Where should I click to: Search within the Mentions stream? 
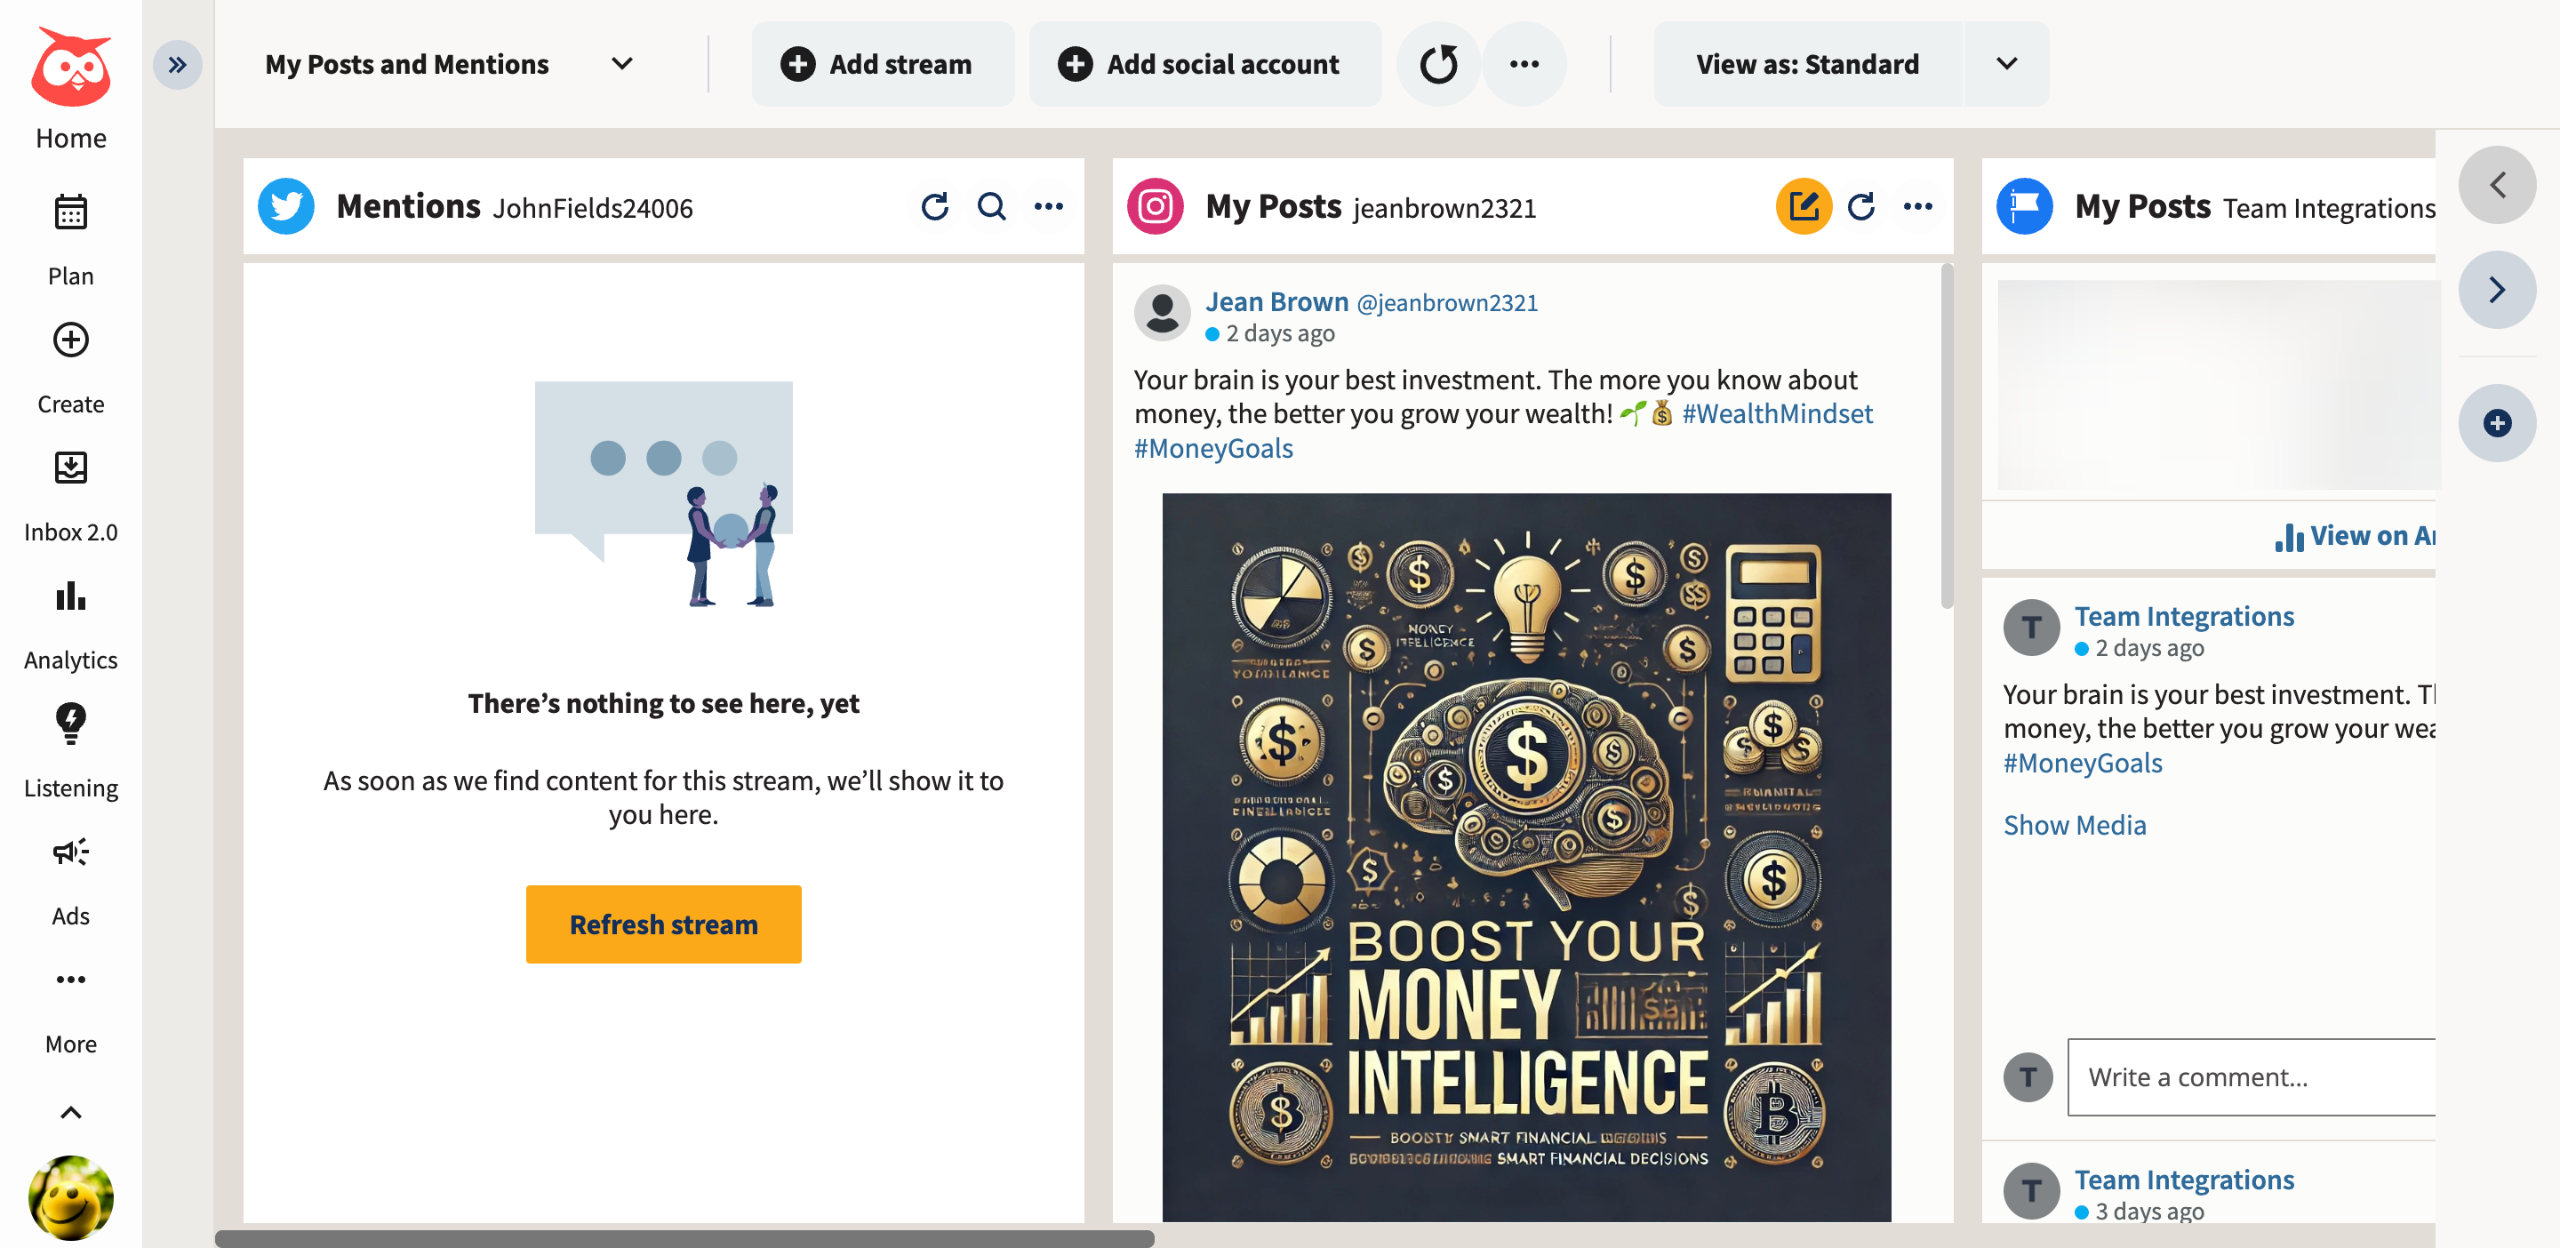(x=991, y=207)
